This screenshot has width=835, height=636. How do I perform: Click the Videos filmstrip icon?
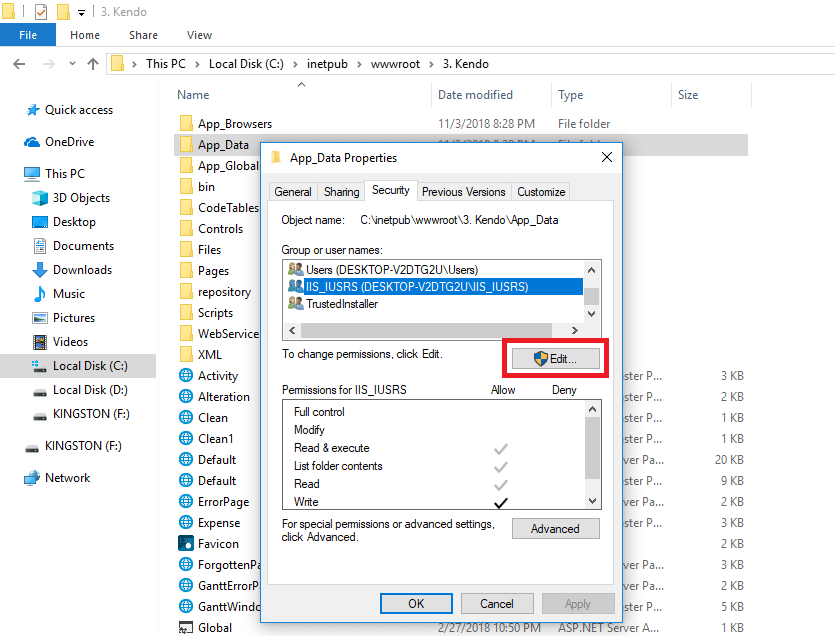tap(40, 342)
